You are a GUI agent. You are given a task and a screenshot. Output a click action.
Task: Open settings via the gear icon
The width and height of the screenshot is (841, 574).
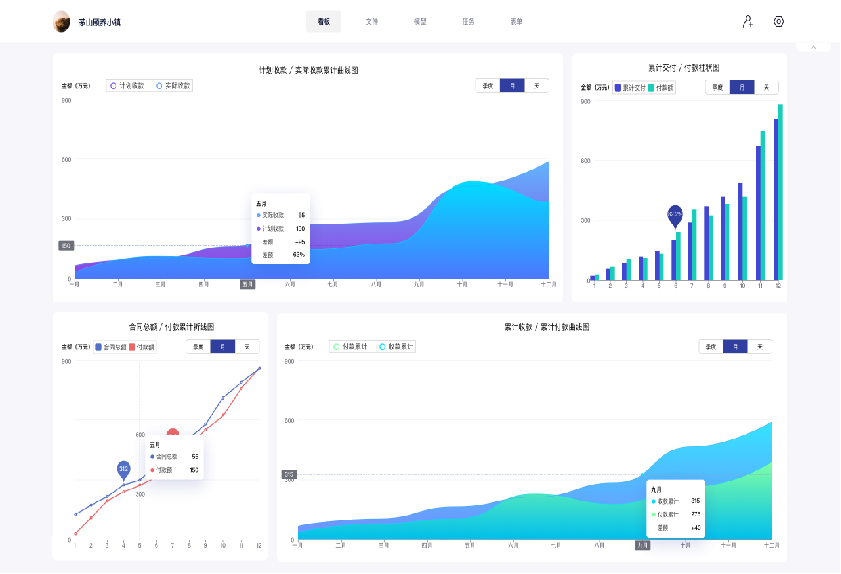point(779,21)
